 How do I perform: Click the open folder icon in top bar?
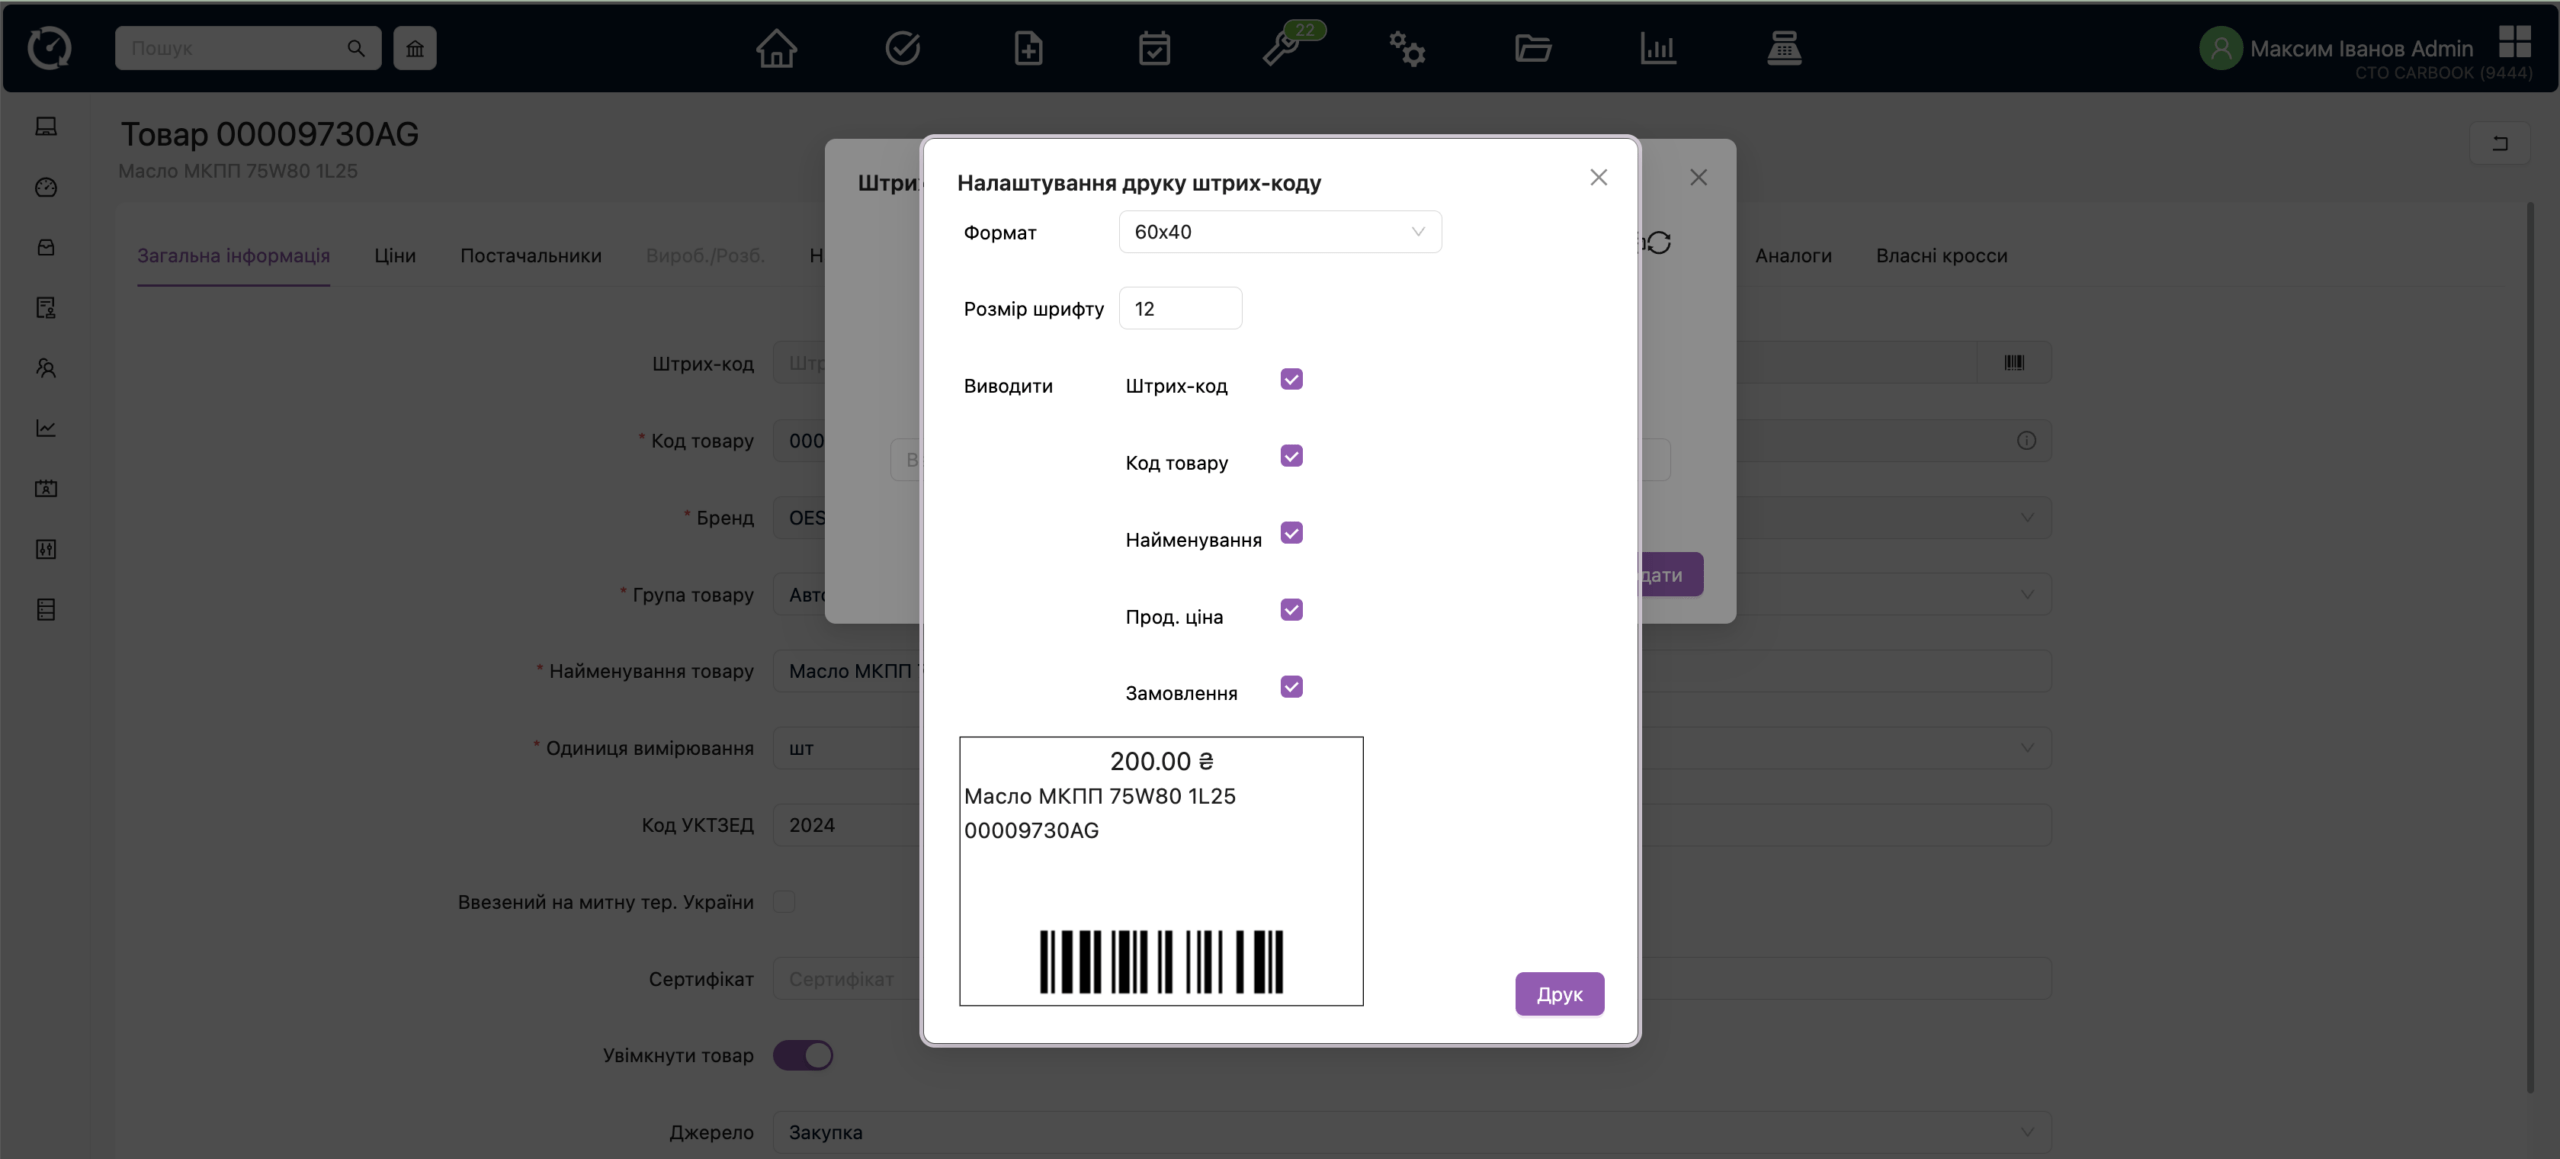click(x=1532, y=48)
